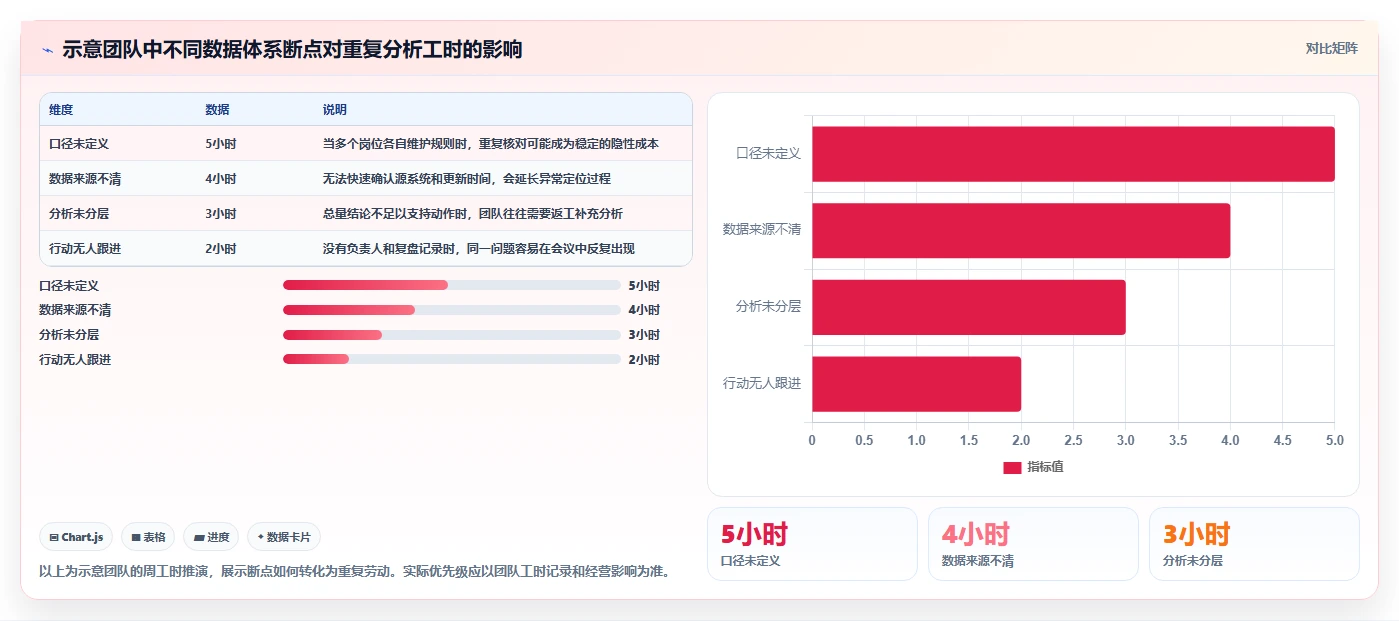Click the table cell reading 3小时
Screen dimensions: 1399x621
(x=220, y=214)
